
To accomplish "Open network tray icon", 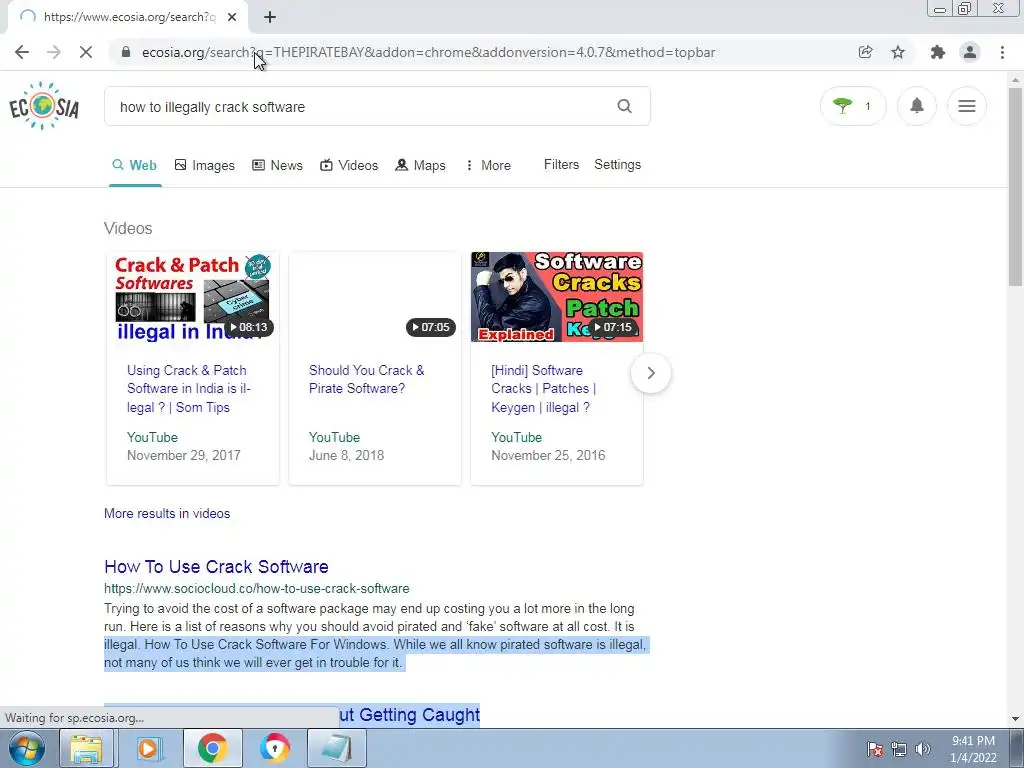I will (x=899, y=749).
